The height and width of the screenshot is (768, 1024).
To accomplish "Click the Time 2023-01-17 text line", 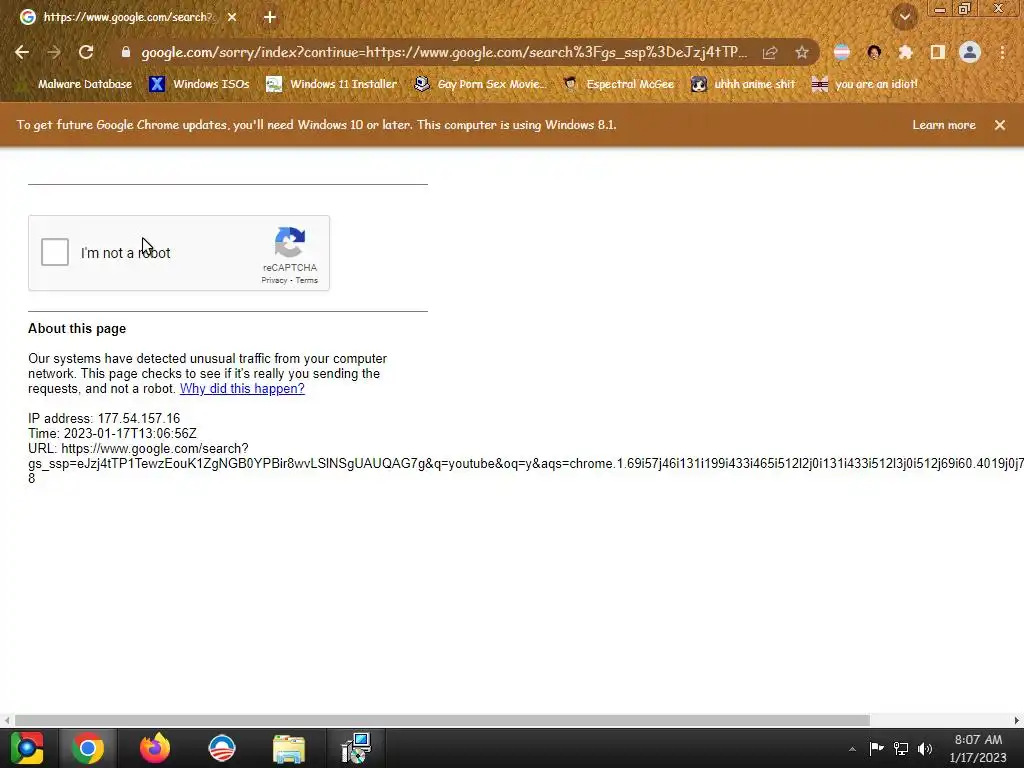I will pos(112,434).
